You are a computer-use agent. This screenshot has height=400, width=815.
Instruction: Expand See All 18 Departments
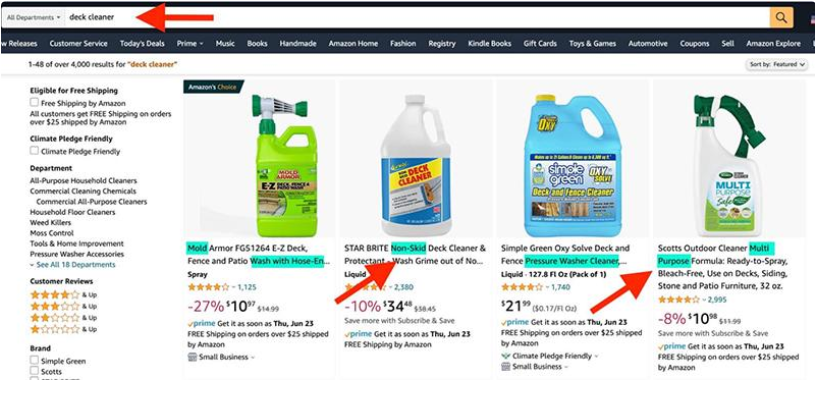click(72, 264)
